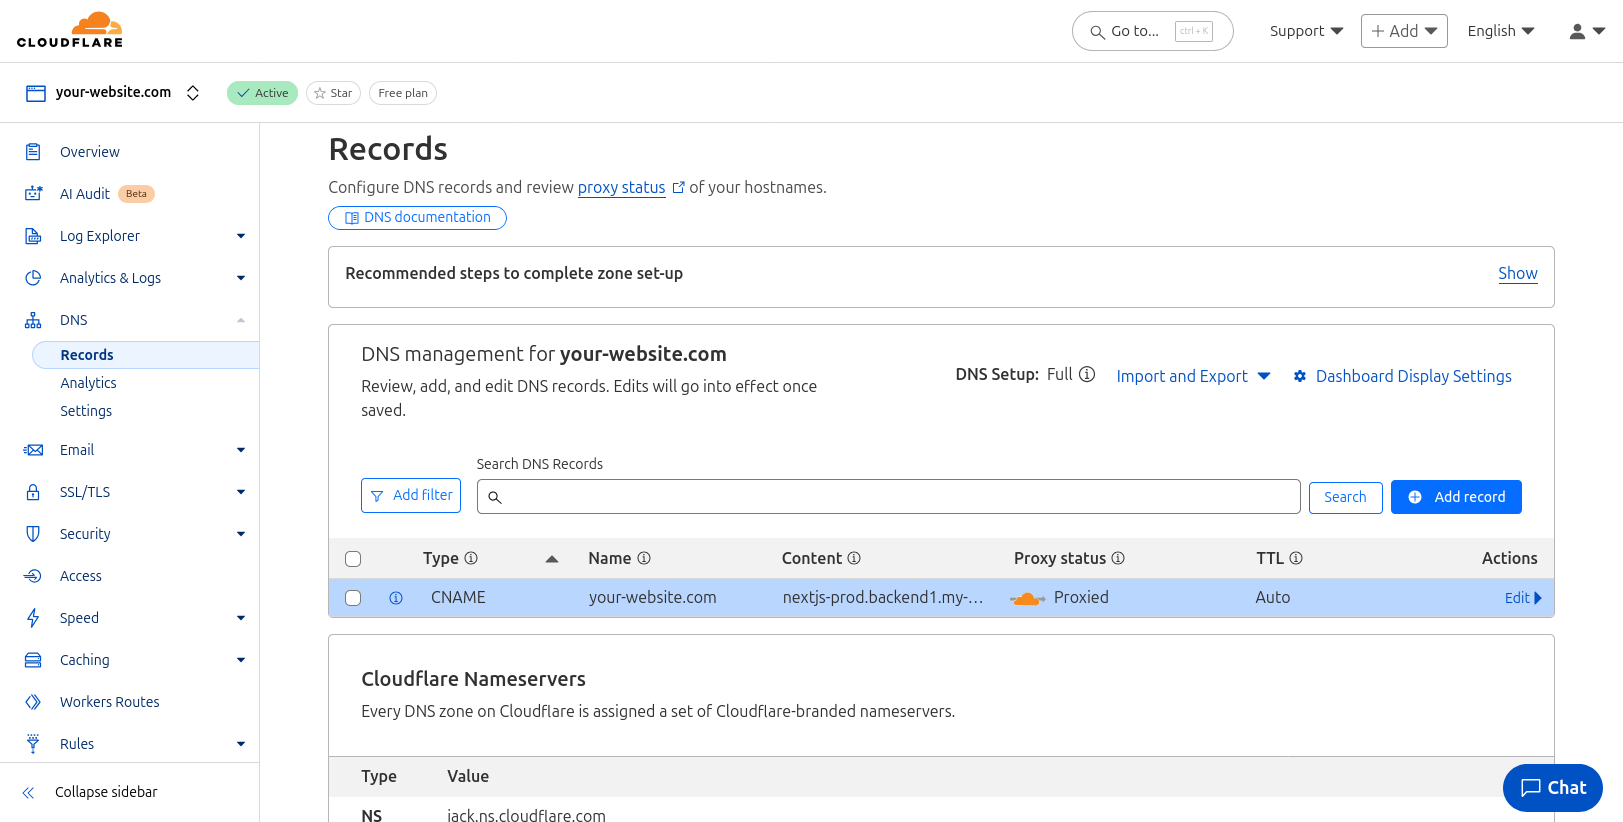
Task: Click the info icon on the CNAME row
Action: point(396,598)
